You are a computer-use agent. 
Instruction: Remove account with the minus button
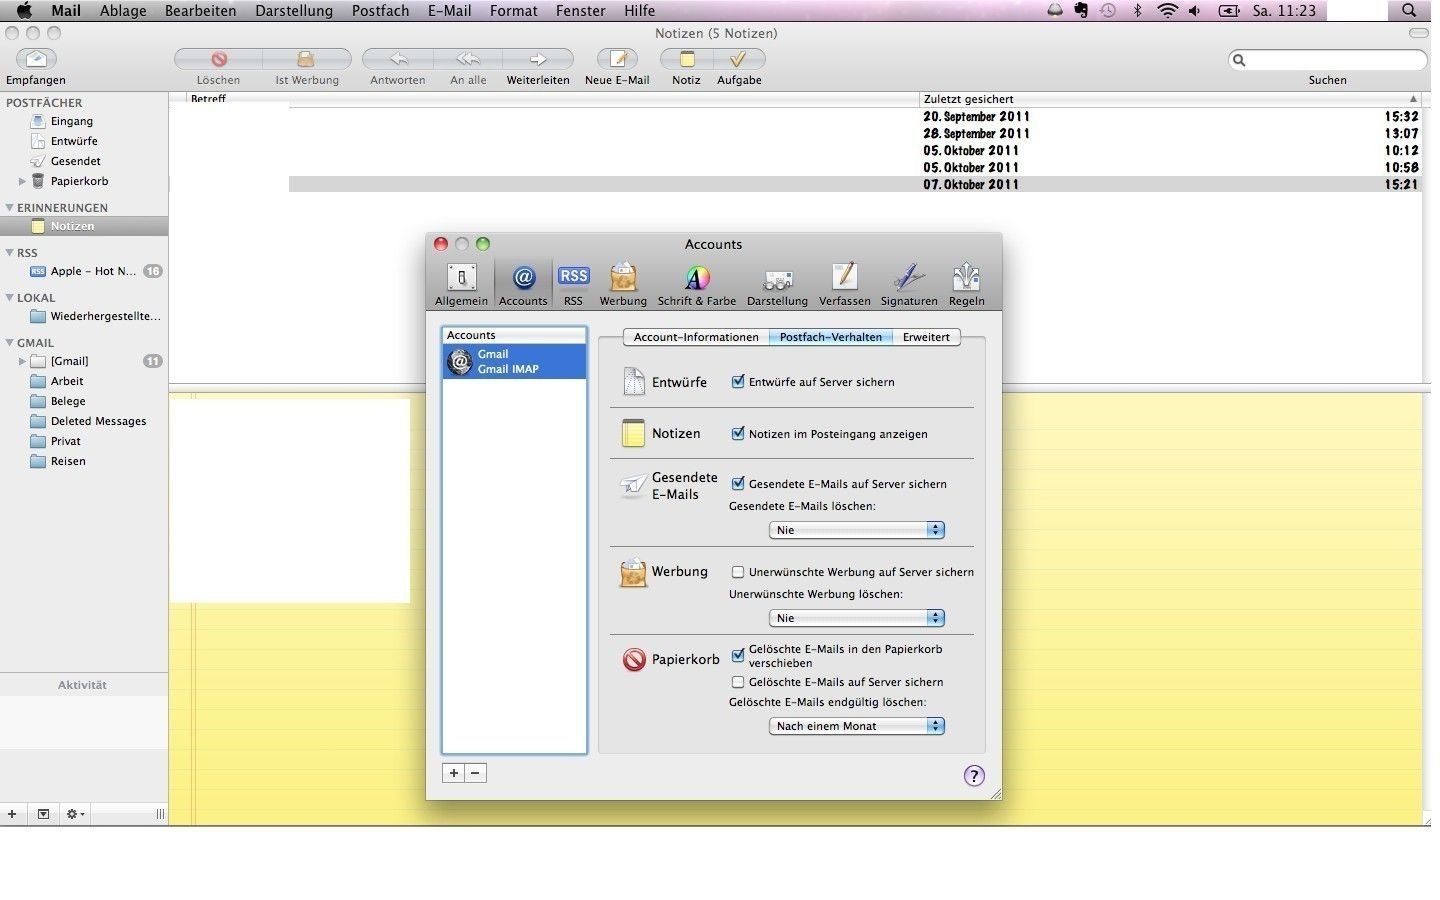pos(476,773)
